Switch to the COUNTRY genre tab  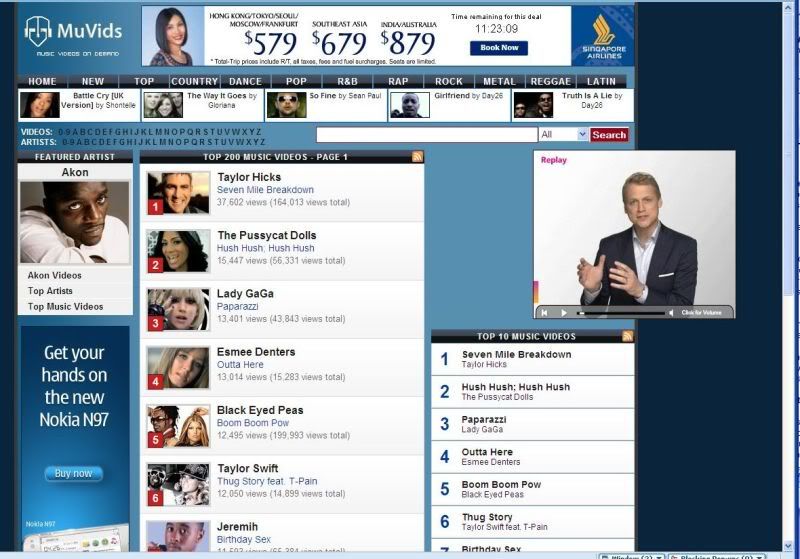coord(194,82)
